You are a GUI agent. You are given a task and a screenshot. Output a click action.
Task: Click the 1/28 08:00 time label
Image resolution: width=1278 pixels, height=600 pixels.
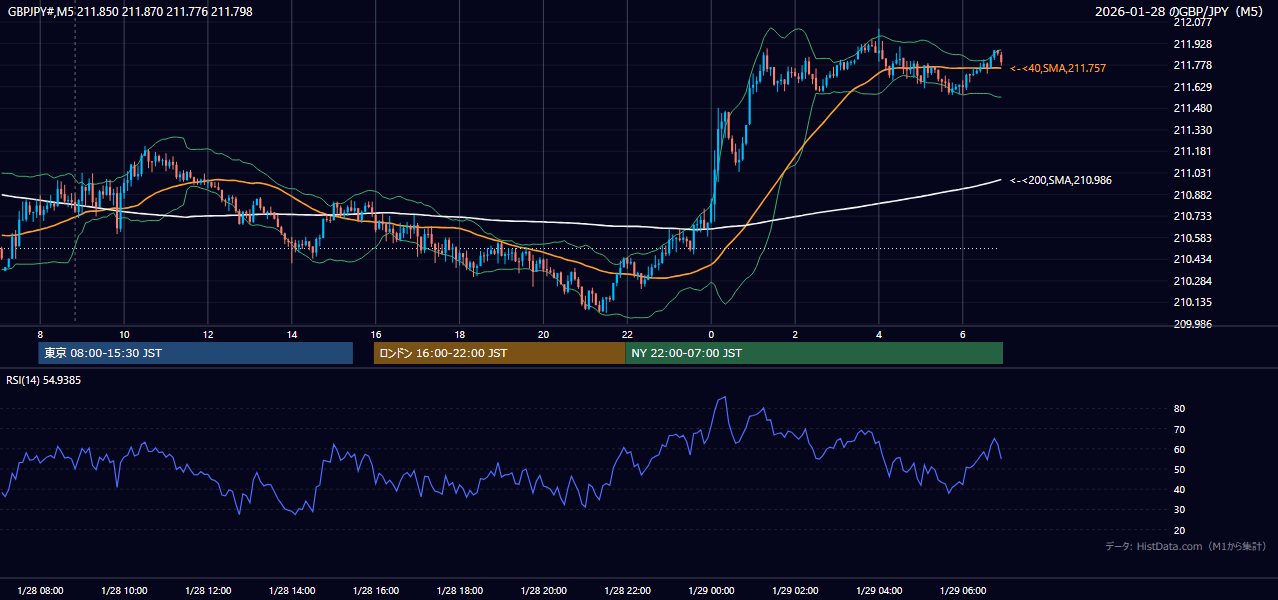41,590
